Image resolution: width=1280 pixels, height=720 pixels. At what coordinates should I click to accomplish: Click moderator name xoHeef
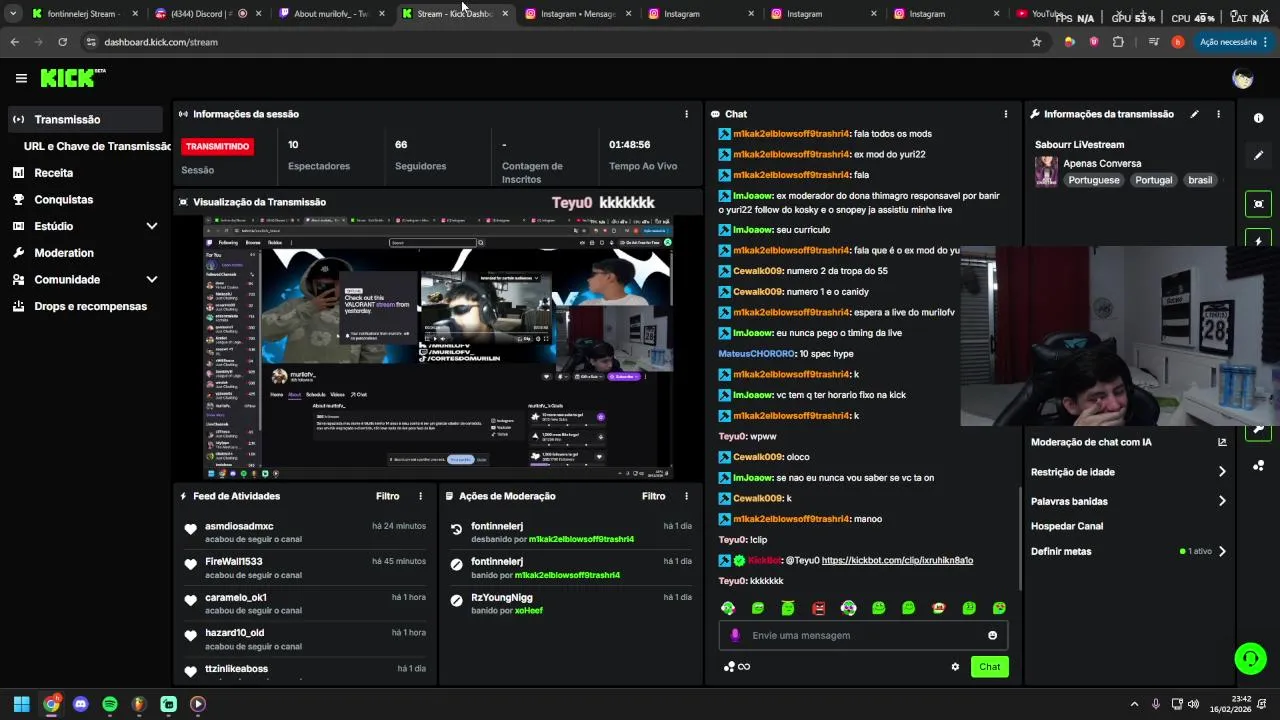[x=529, y=610]
